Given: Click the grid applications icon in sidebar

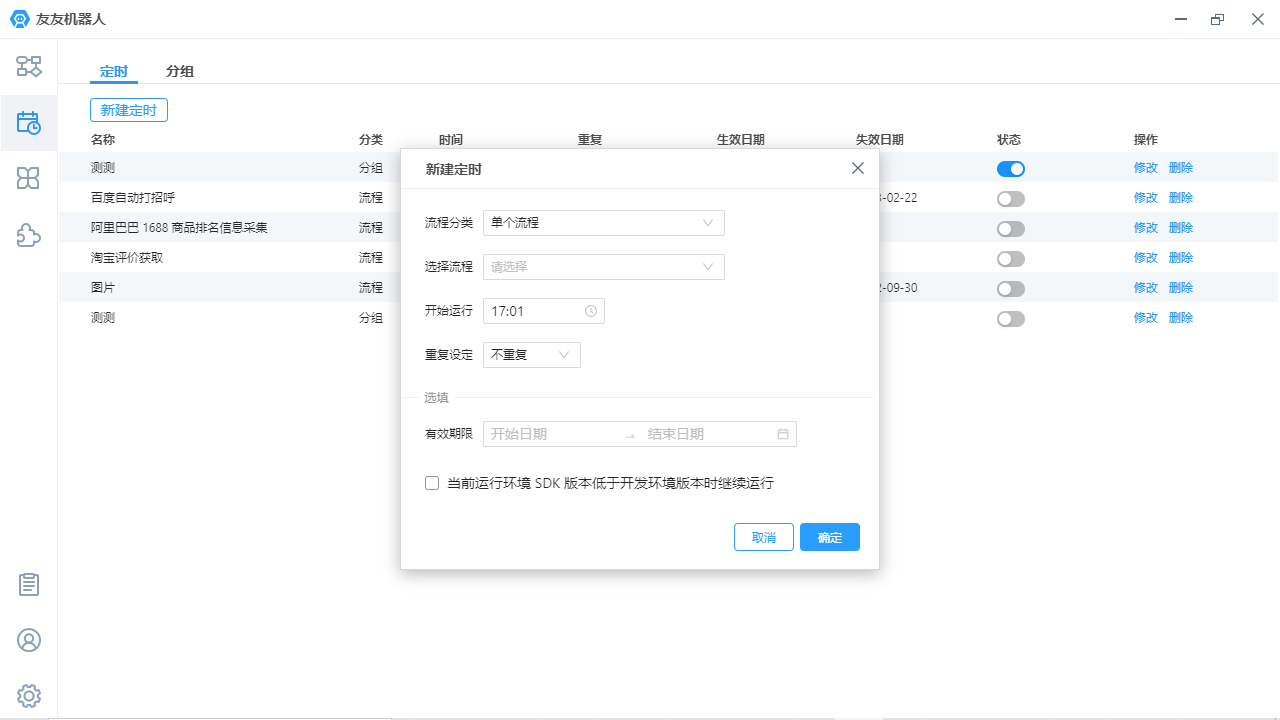Looking at the screenshot, I should coord(29,178).
